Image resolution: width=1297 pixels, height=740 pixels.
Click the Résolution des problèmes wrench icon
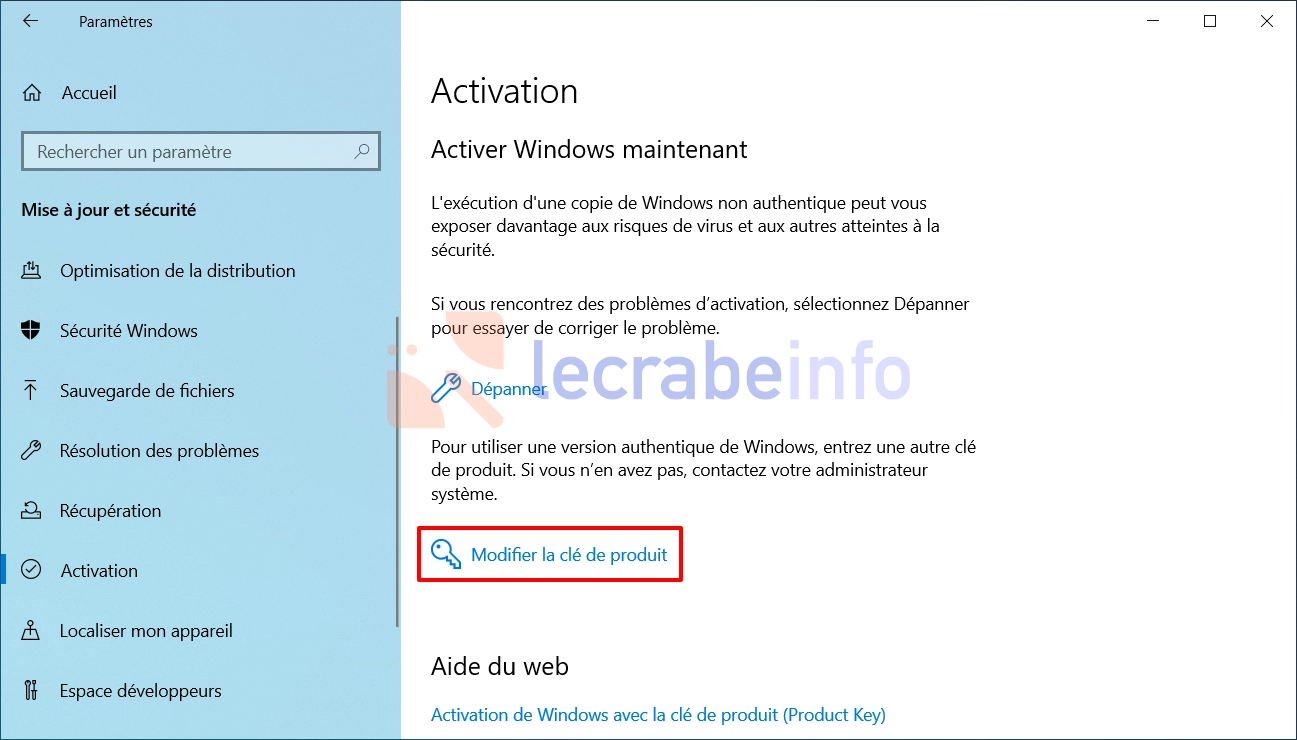(31, 451)
